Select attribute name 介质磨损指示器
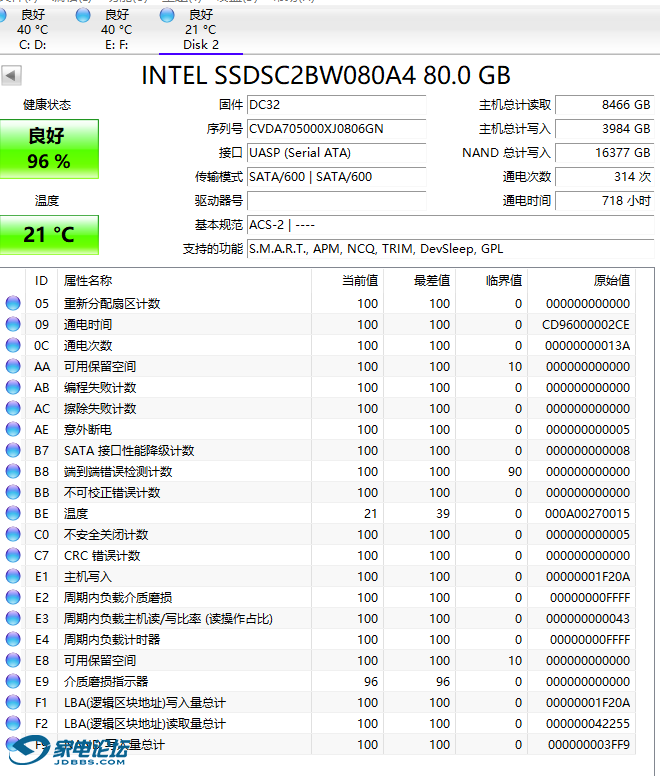 (106, 681)
